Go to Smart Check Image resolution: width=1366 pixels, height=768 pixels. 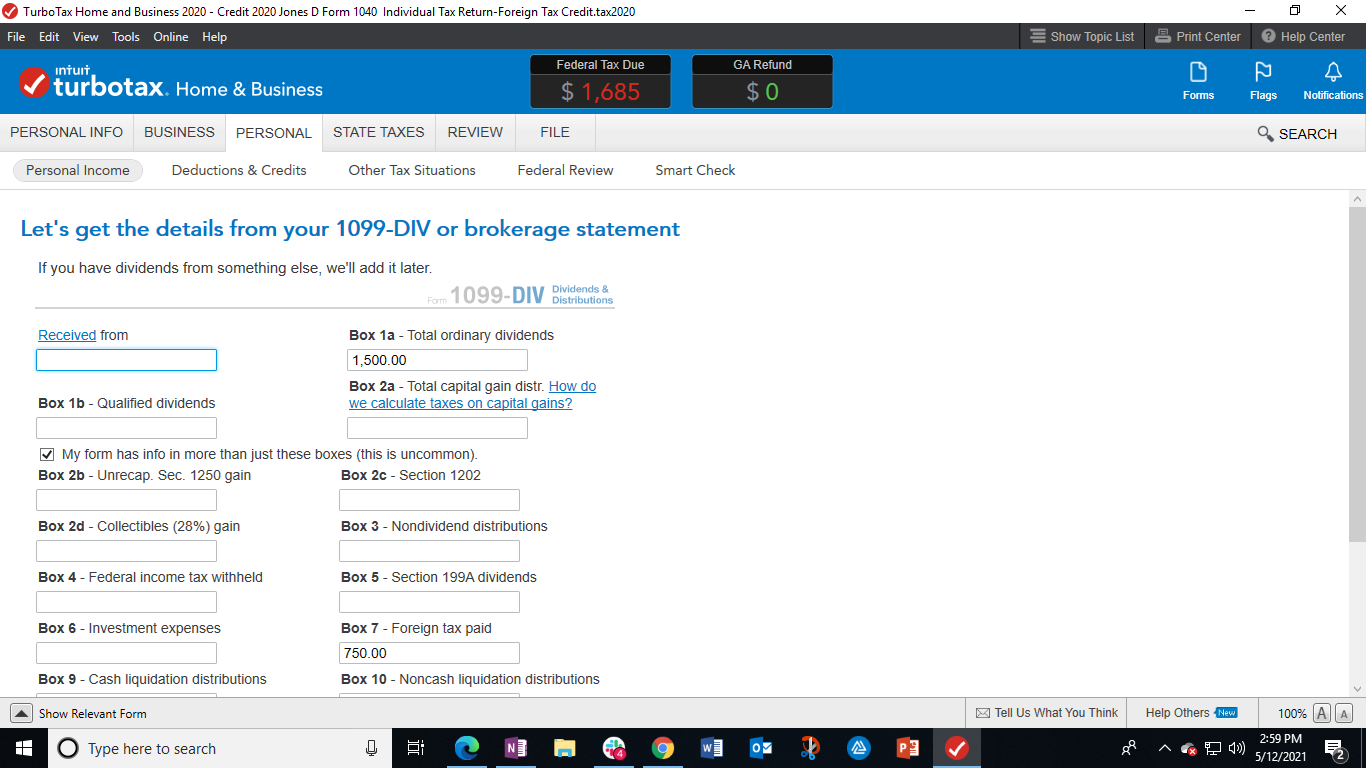(695, 170)
